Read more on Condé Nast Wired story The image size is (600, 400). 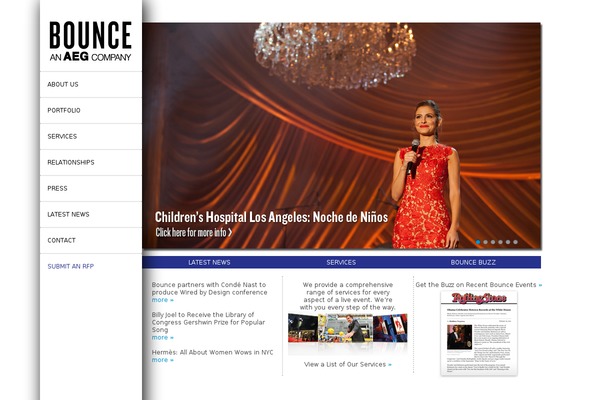(x=163, y=300)
